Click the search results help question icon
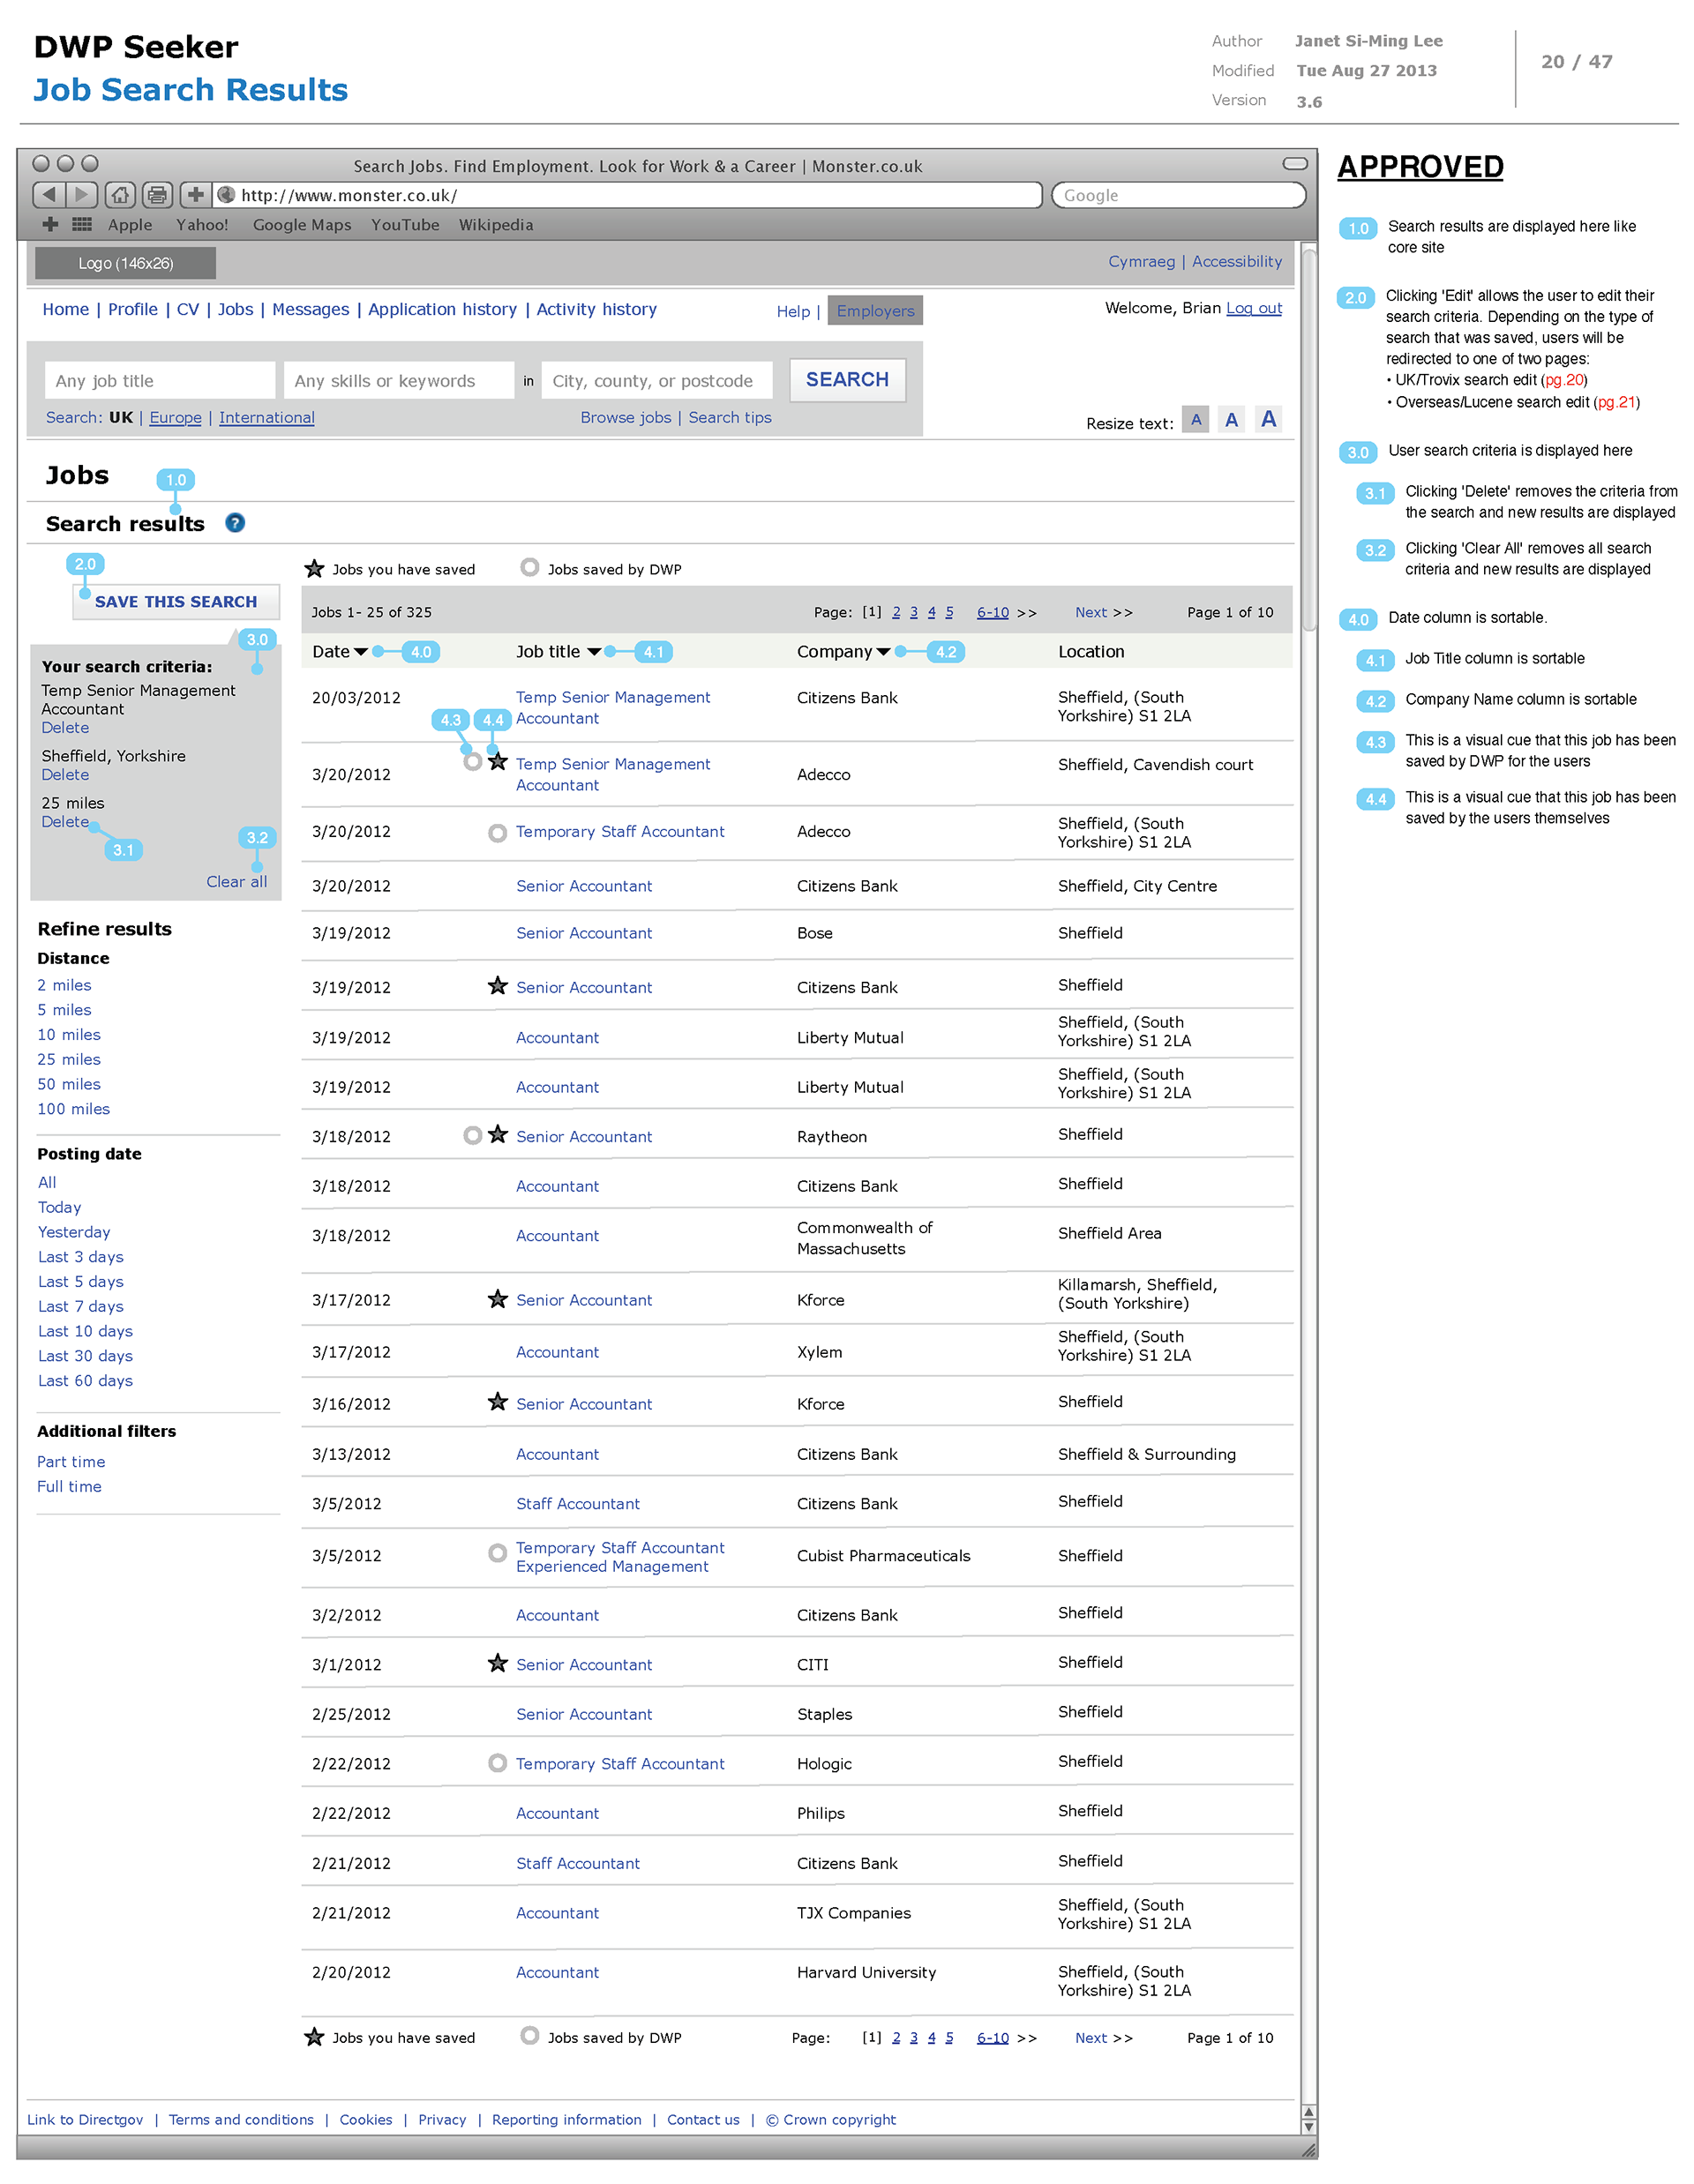The height and width of the screenshot is (2184, 1694). point(235,523)
